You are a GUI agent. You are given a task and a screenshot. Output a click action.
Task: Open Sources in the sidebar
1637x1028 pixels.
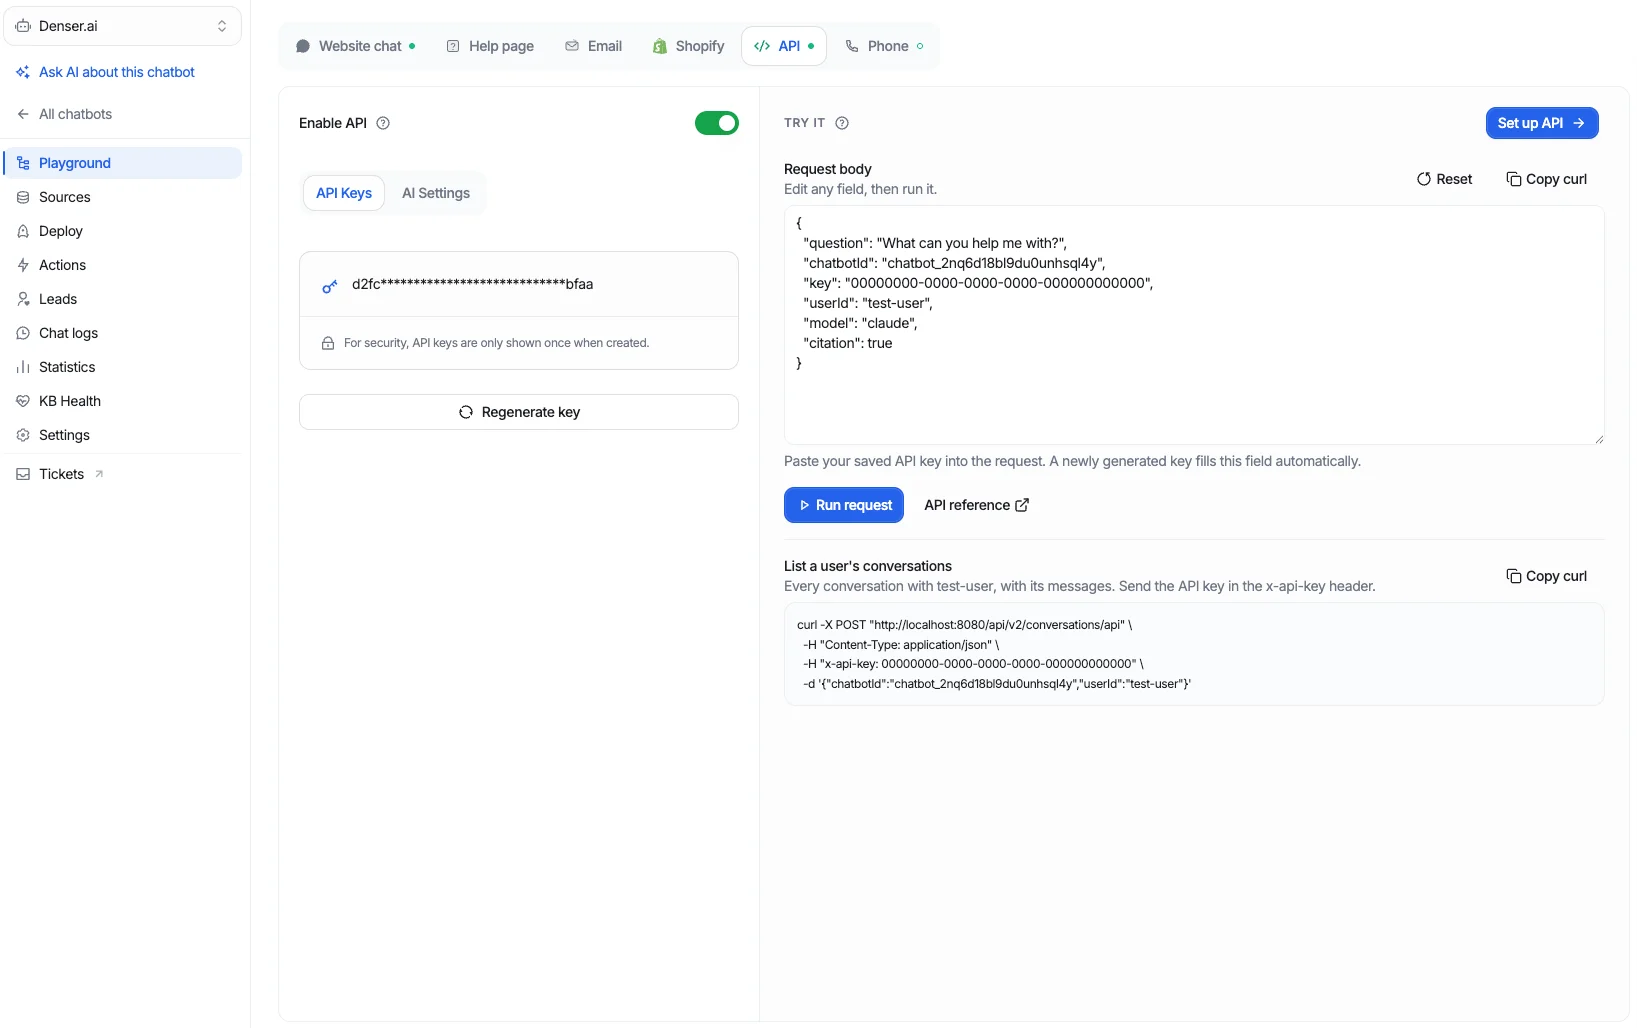pos(122,197)
